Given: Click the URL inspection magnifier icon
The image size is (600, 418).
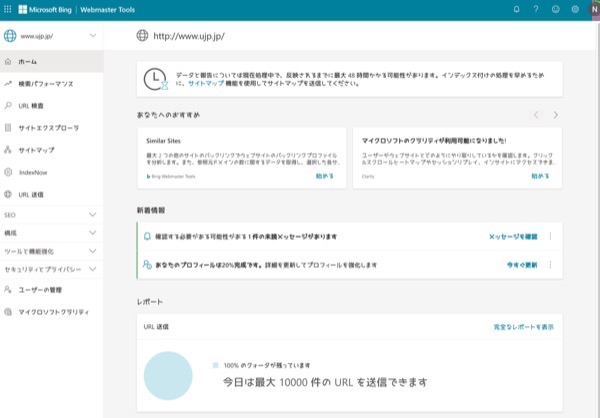Looking at the screenshot, I should coord(8,105).
